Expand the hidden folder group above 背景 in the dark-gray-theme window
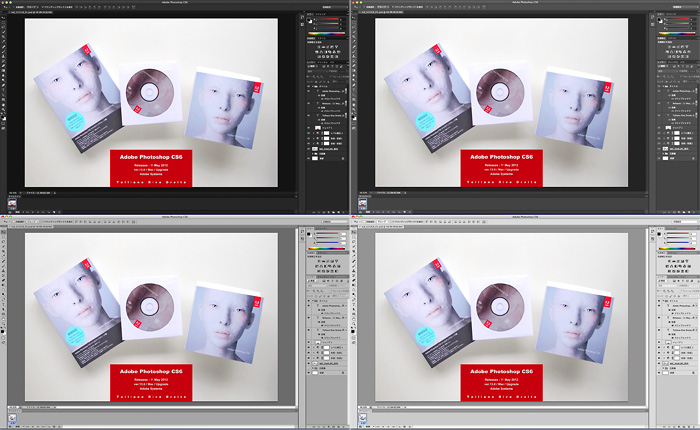Image resolution: width=700 pixels, height=430 pixels. [x=663, y=154]
